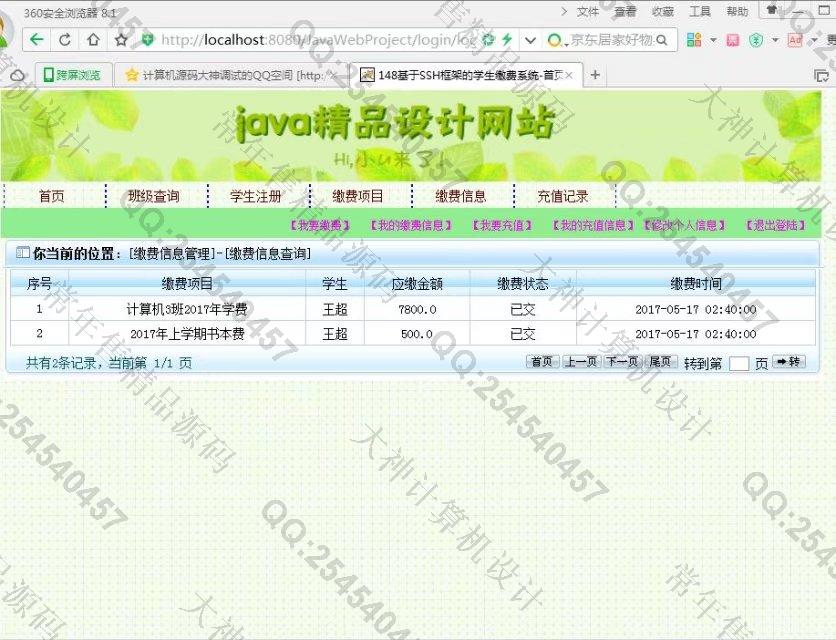Click the browser back arrow button
Image resolution: width=836 pixels, height=640 pixels.
coord(37,40)
